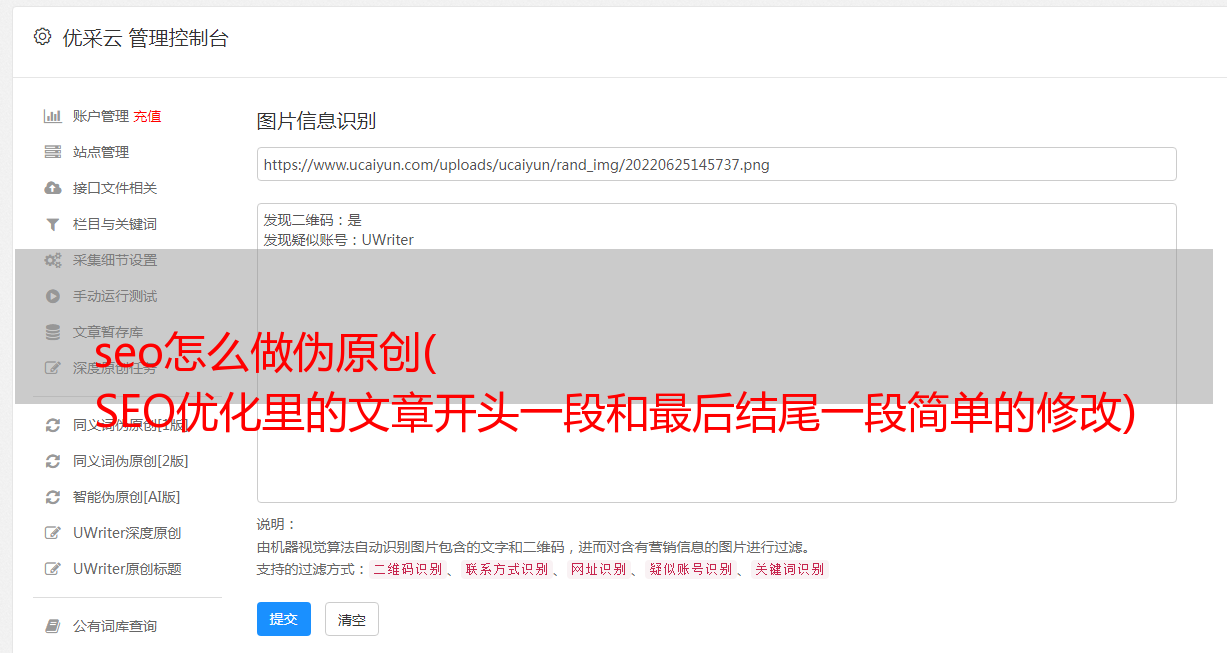The width and height of the screenshot is (1227, 653).
Task: Click the red 充值 link
Action: pyautogui.click(x=147, y=116)
